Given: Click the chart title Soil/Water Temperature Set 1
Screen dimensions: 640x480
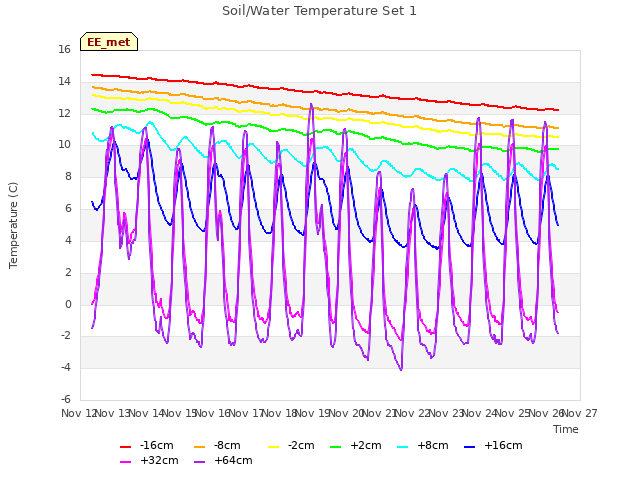Looking at the screenshot, I should click(319, 11).
